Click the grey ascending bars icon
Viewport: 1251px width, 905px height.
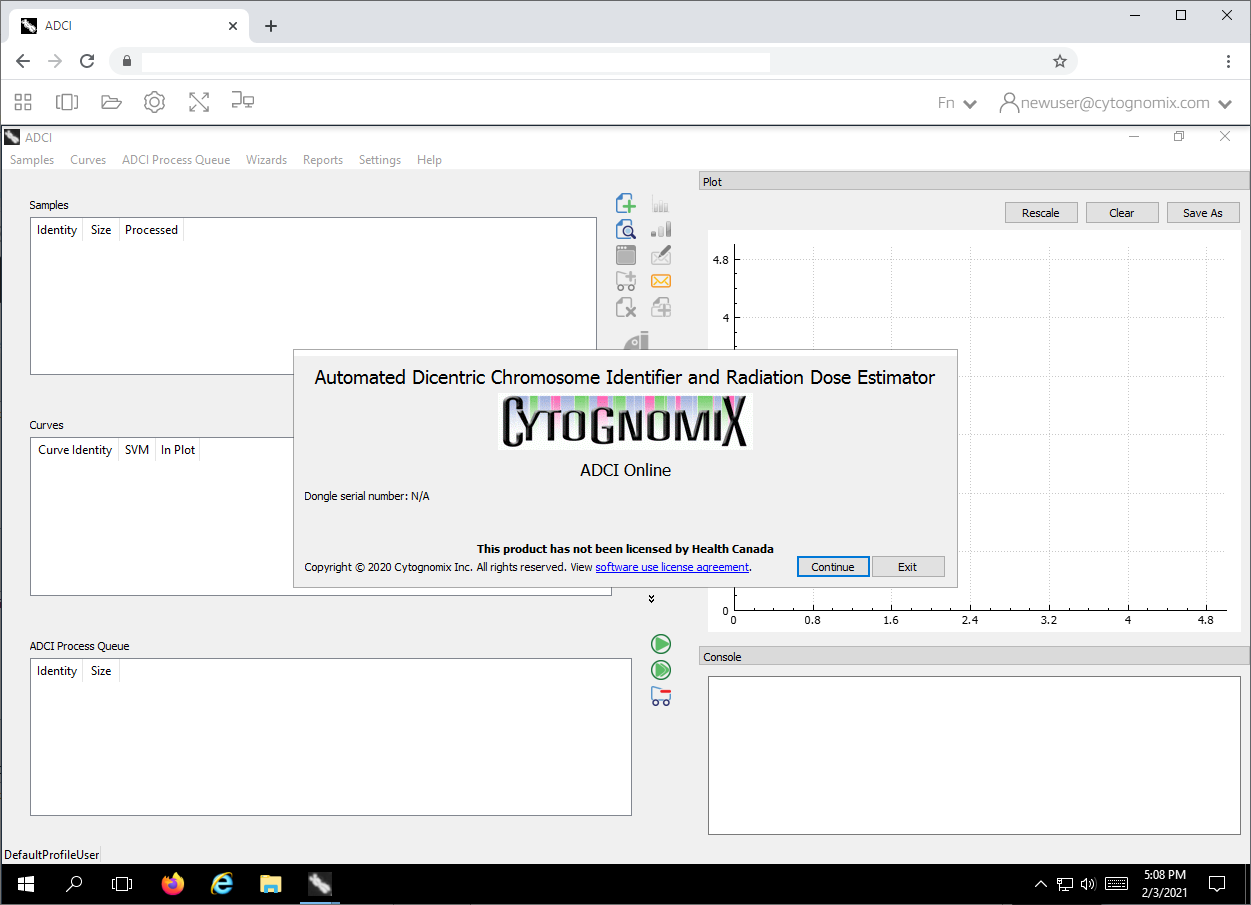(660, 229)
